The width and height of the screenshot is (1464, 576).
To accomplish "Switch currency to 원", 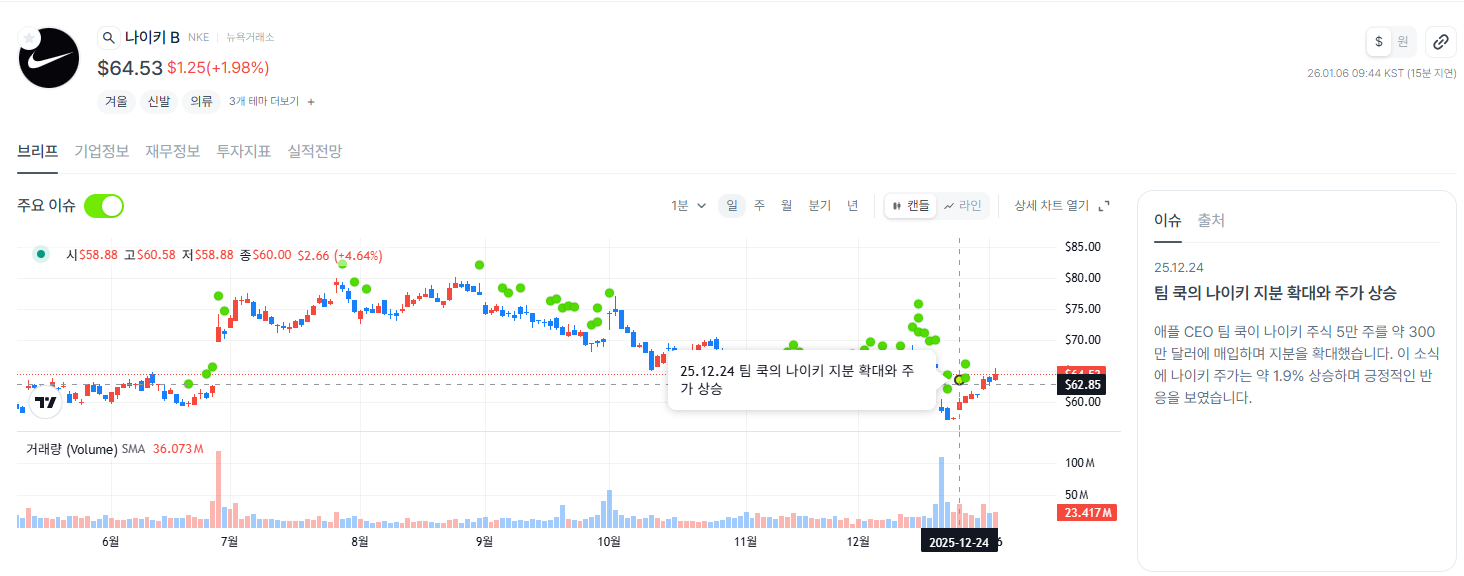I will [1403, 42].
